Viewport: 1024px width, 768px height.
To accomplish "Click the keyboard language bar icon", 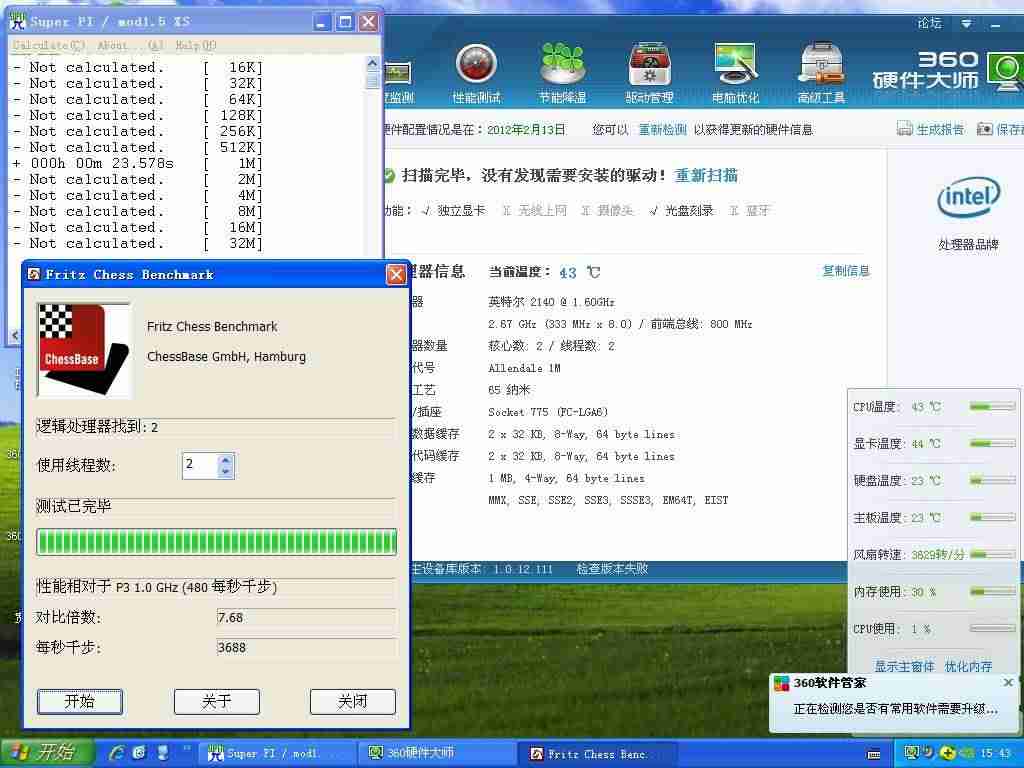I will pyautogui.click(x=873, y=755).
